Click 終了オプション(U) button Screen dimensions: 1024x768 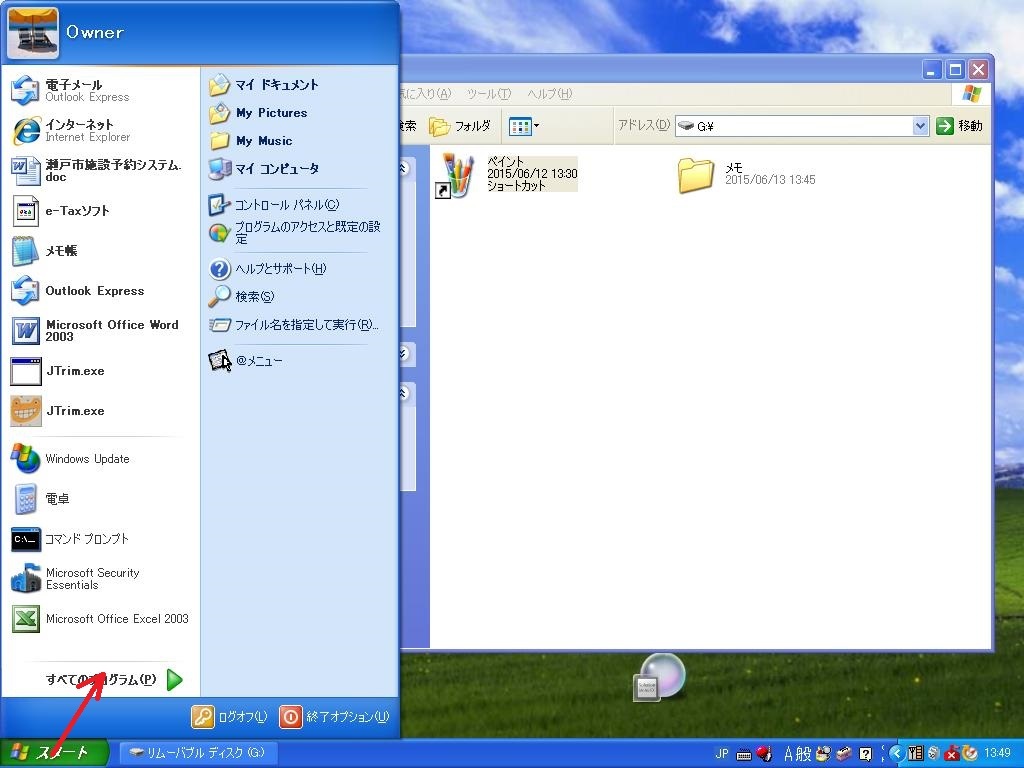coord(334,717)
